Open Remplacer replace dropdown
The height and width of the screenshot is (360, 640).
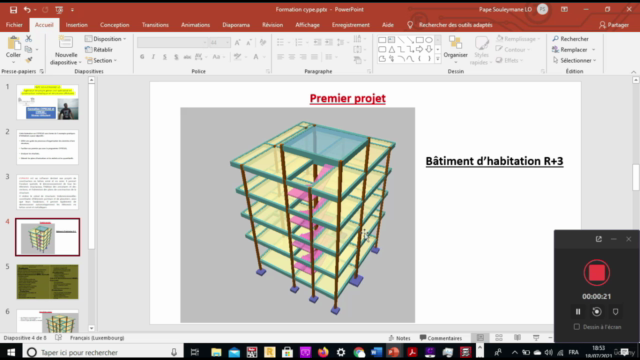click(x=573, y=49)
